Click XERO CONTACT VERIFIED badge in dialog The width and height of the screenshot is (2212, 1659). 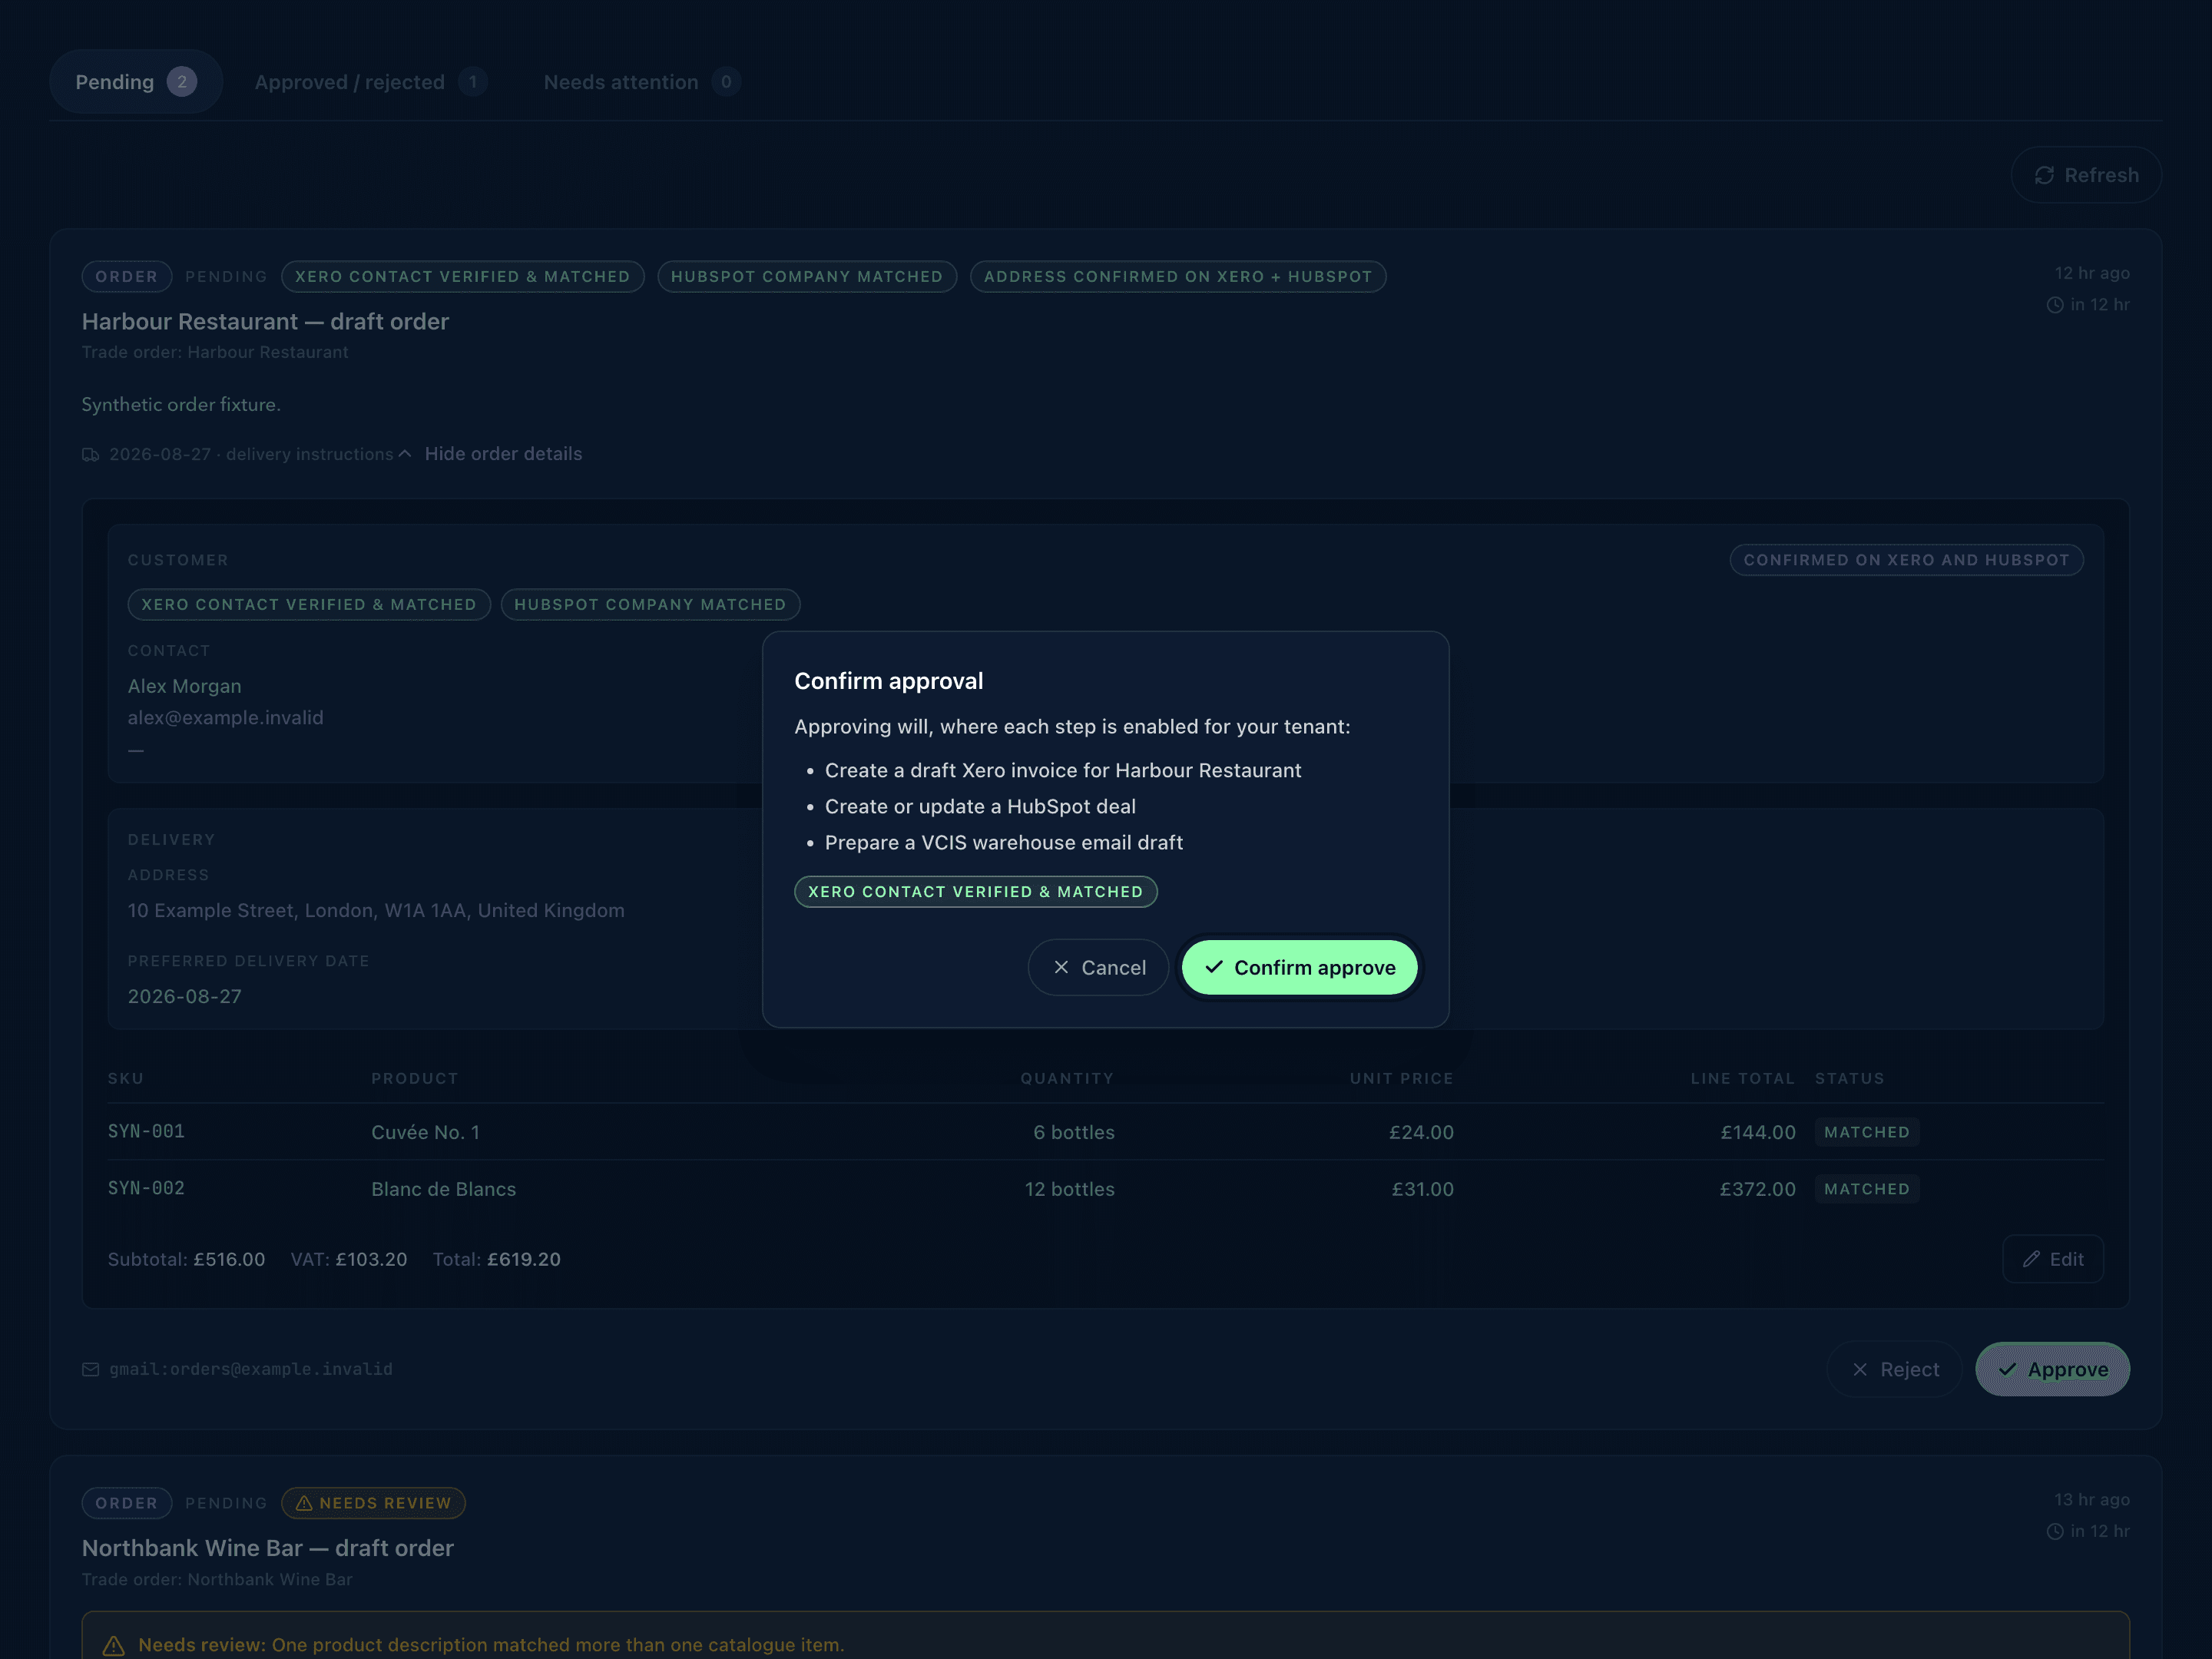(x=975, y=892)
